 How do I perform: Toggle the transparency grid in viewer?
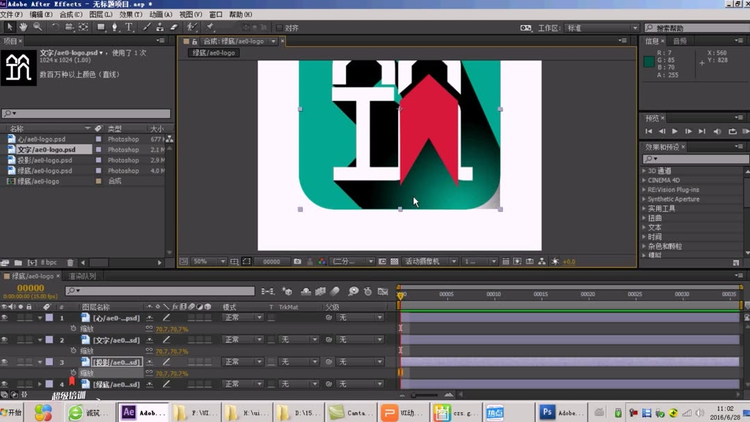394,262
